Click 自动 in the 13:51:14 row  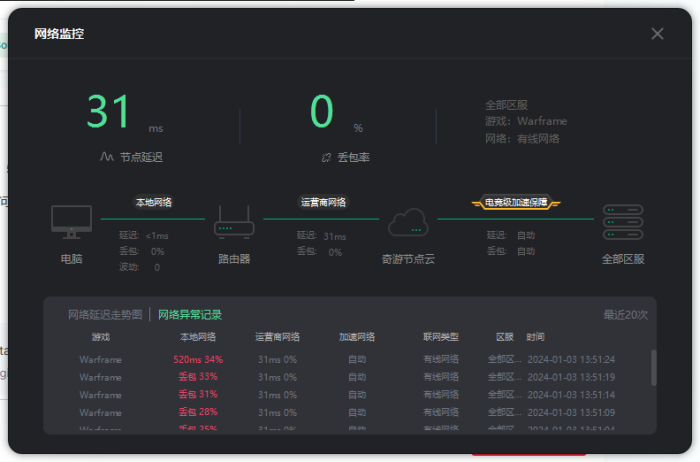point(357,395)
